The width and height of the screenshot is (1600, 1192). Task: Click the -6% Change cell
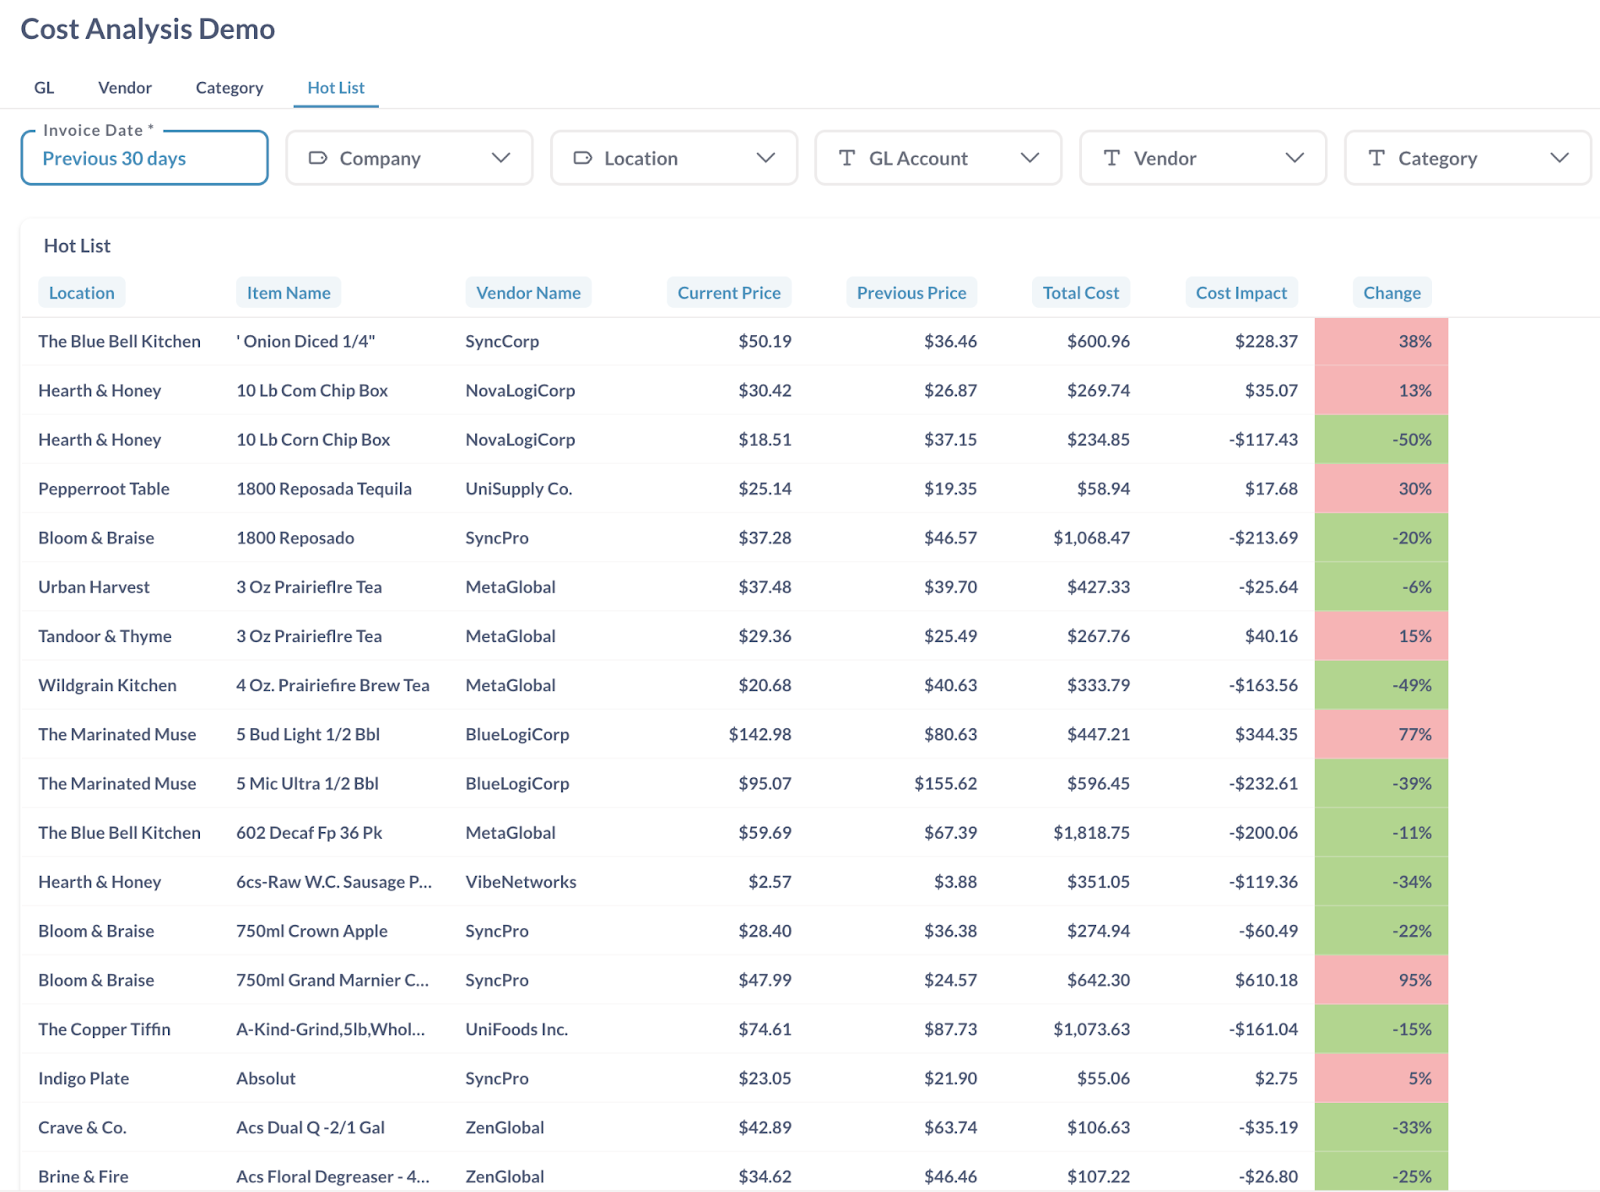pyautogui.click(x=1381, y=587)
